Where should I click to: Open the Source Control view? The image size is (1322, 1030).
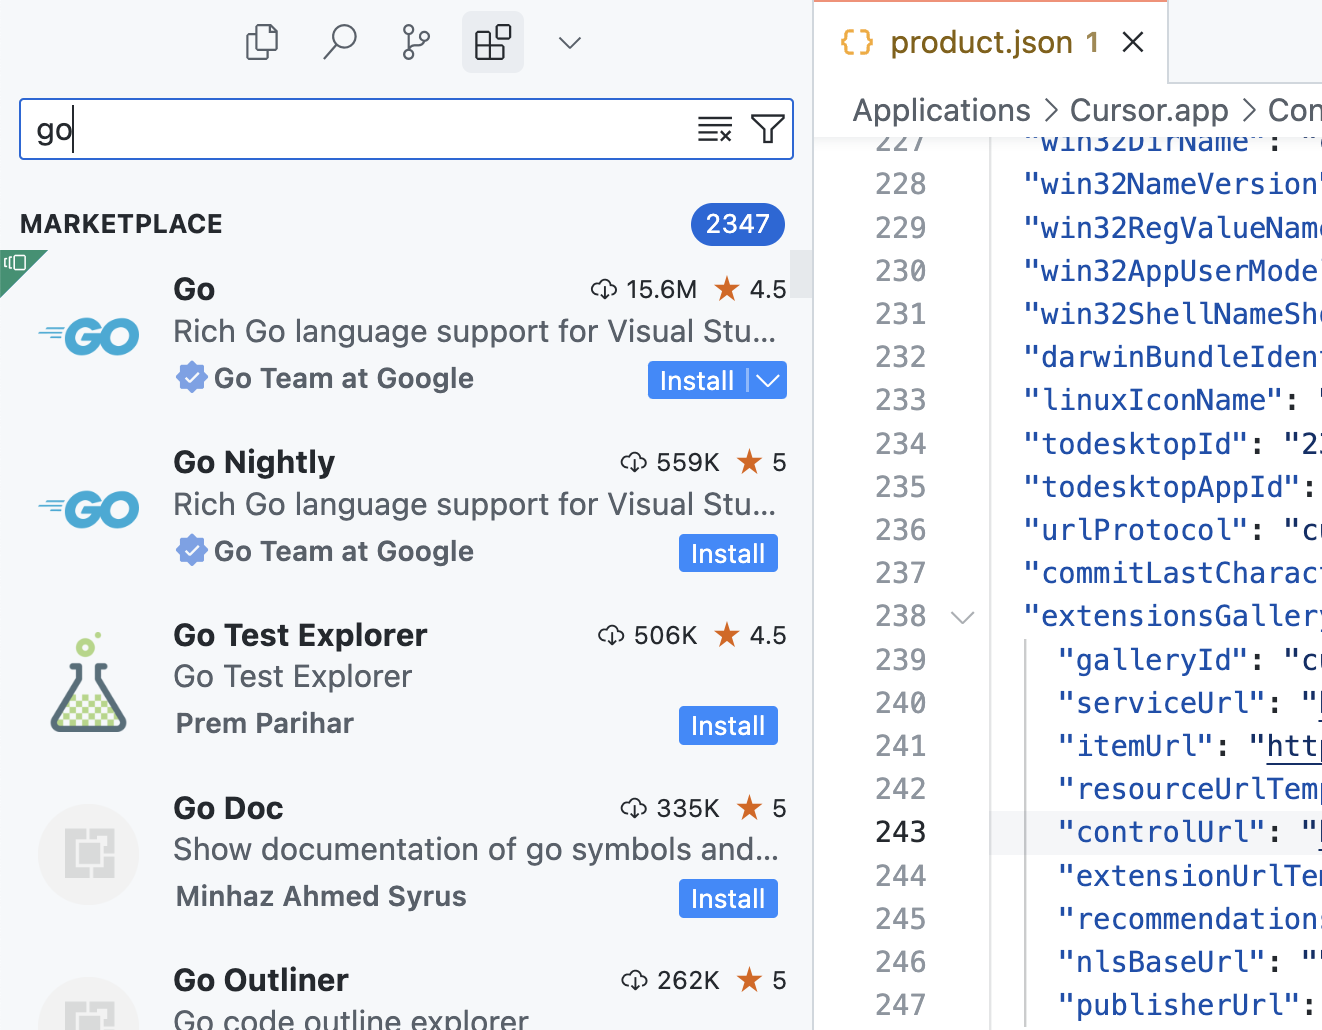coord(416,43)
